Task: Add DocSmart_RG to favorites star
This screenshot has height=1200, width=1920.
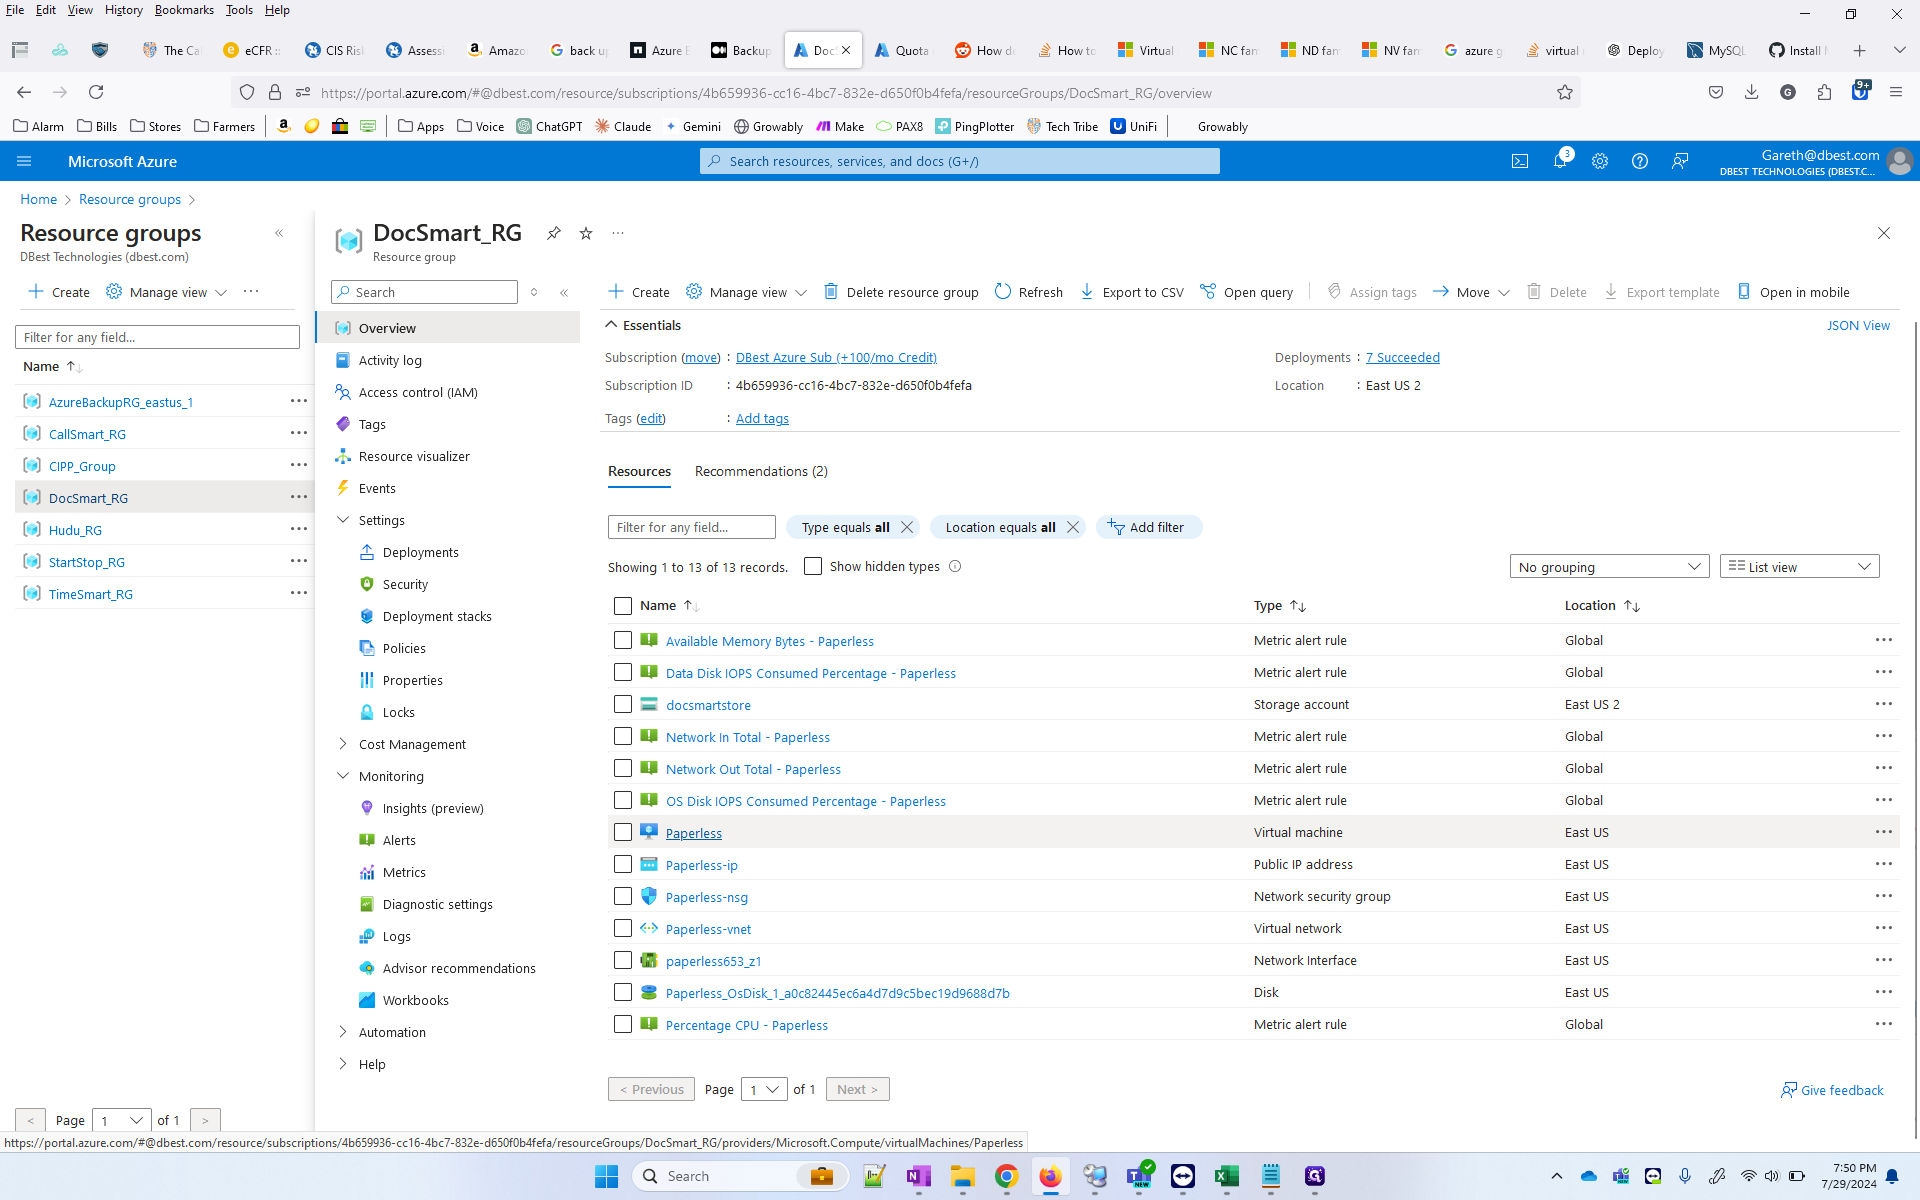Action: (x=586, y=233)
